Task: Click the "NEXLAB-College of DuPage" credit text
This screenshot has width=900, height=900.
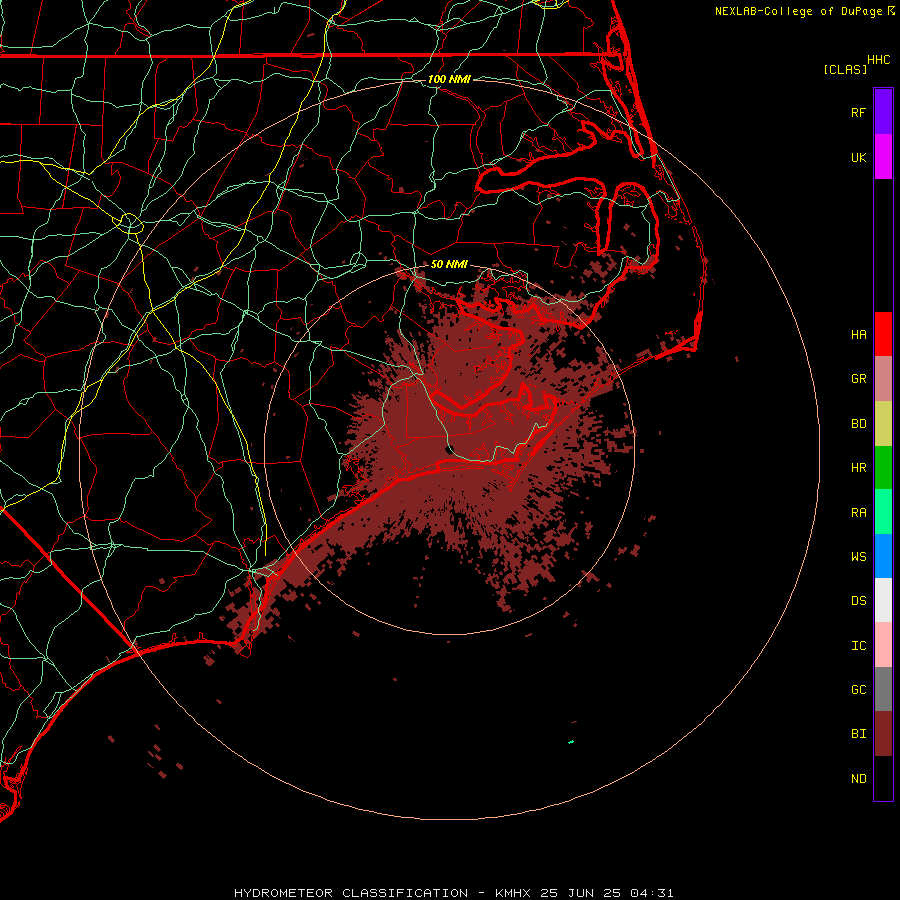Action: coord(798,11)
